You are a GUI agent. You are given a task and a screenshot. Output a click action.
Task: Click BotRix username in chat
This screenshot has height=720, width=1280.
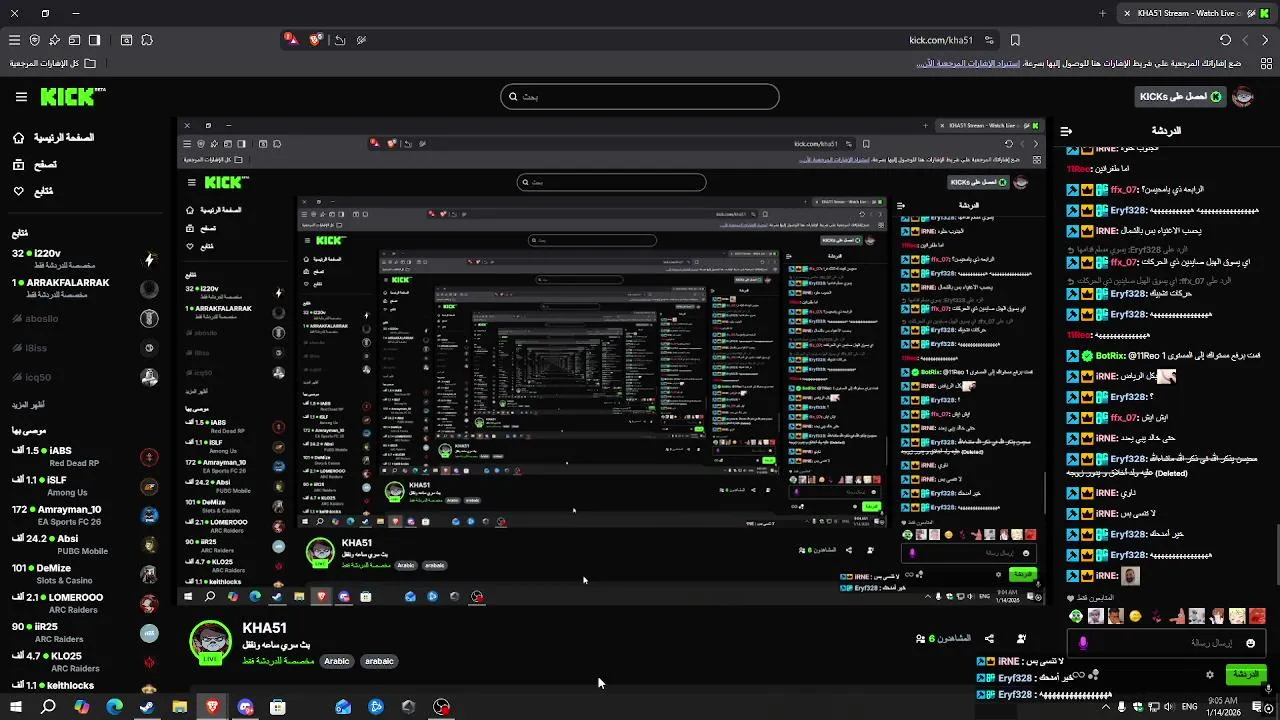[1111, 356]
